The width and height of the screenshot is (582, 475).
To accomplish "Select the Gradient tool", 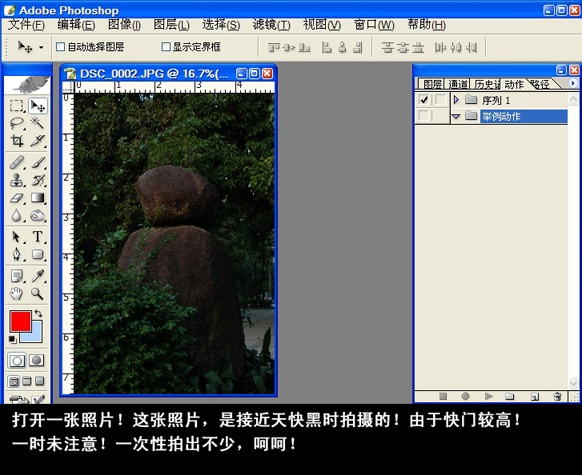I will (x=37, y=197).
